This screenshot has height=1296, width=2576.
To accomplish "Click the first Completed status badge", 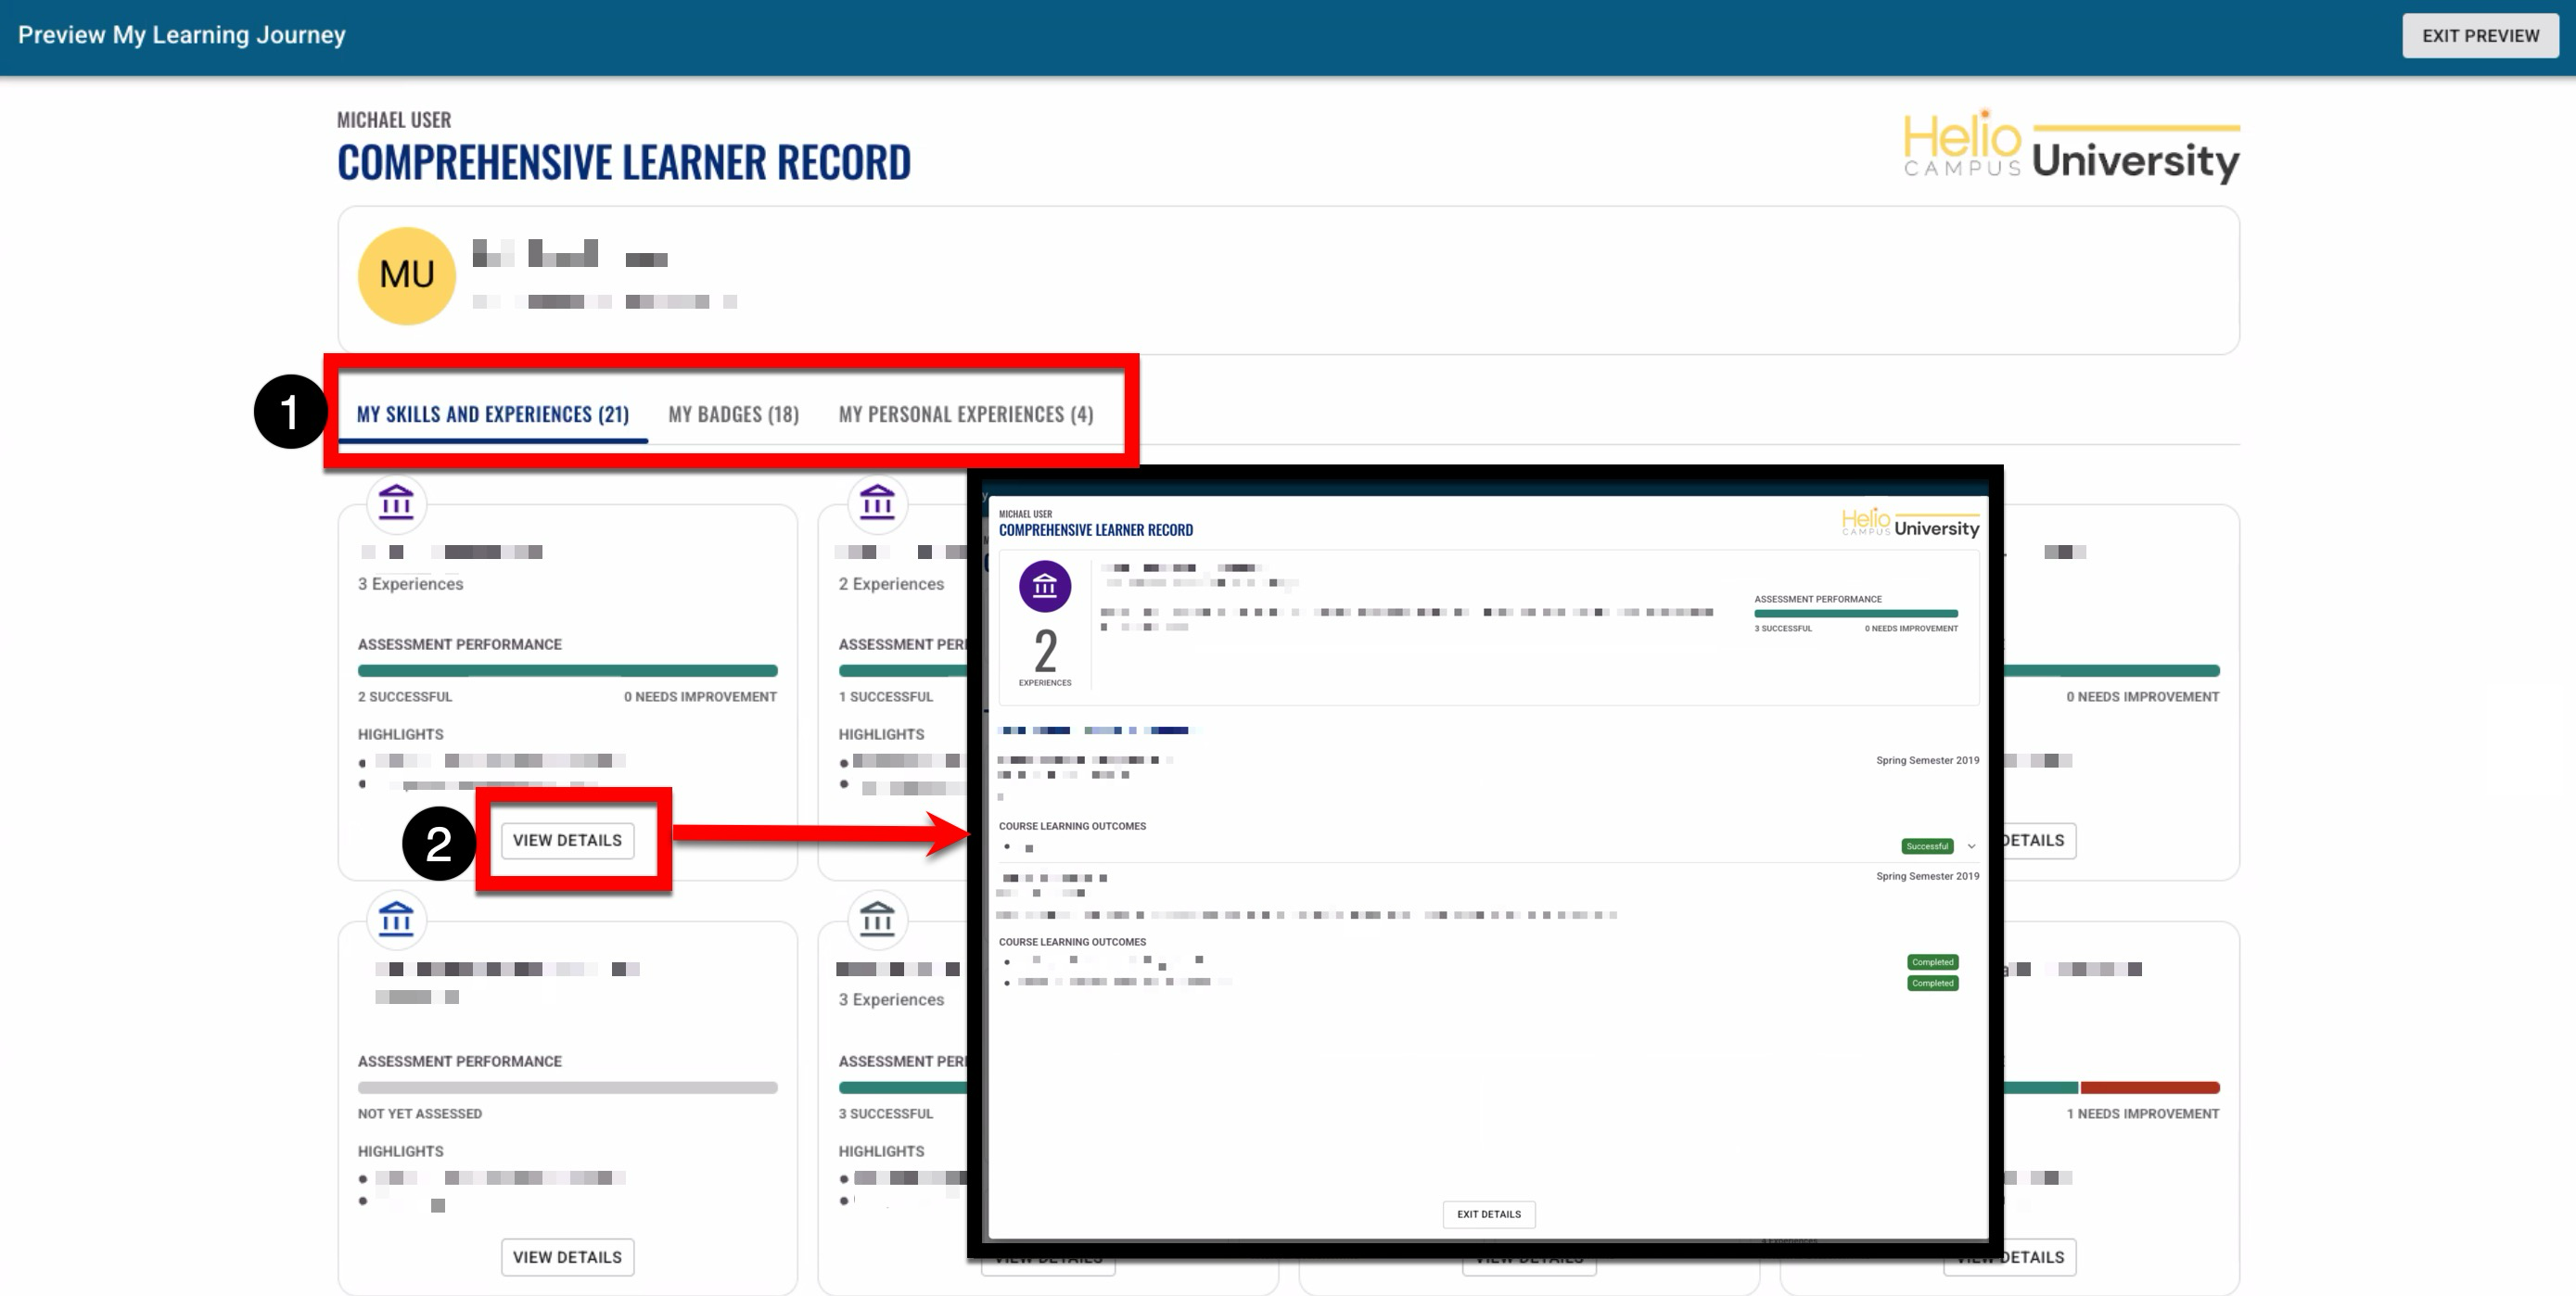I will pyautogui.click(x=1932, y=962).
